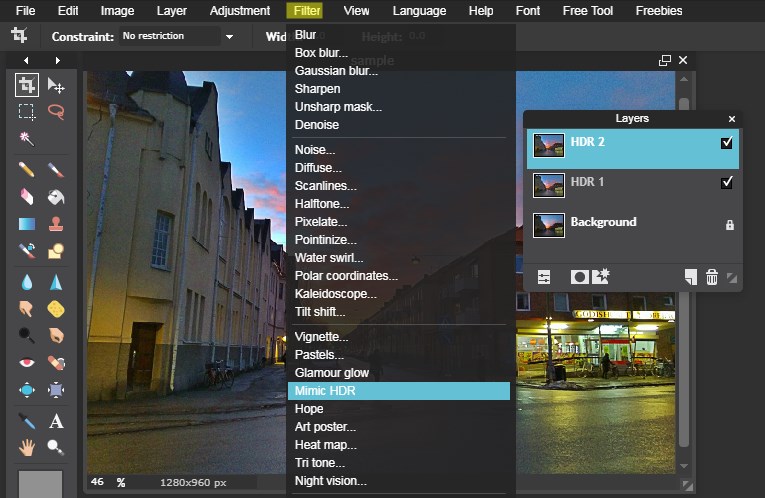
Task: Open the View menu
Action: tap(356, 11)
